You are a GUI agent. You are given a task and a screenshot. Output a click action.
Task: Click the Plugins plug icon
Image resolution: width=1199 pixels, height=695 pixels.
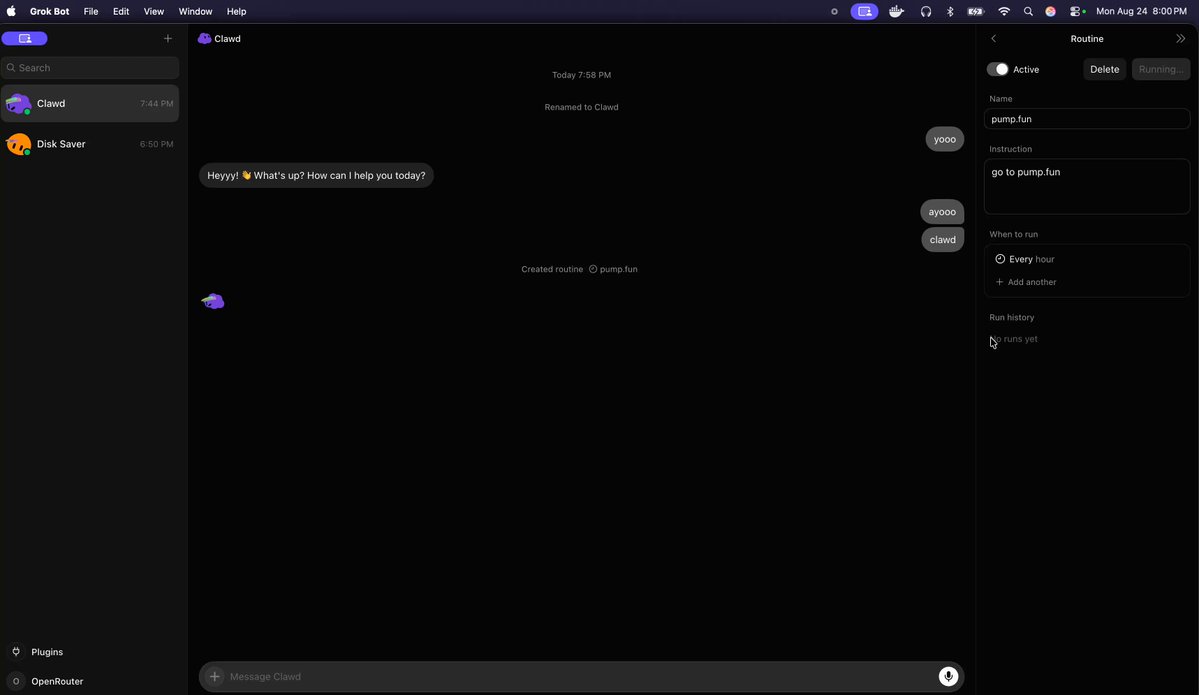tap(16, 651)
